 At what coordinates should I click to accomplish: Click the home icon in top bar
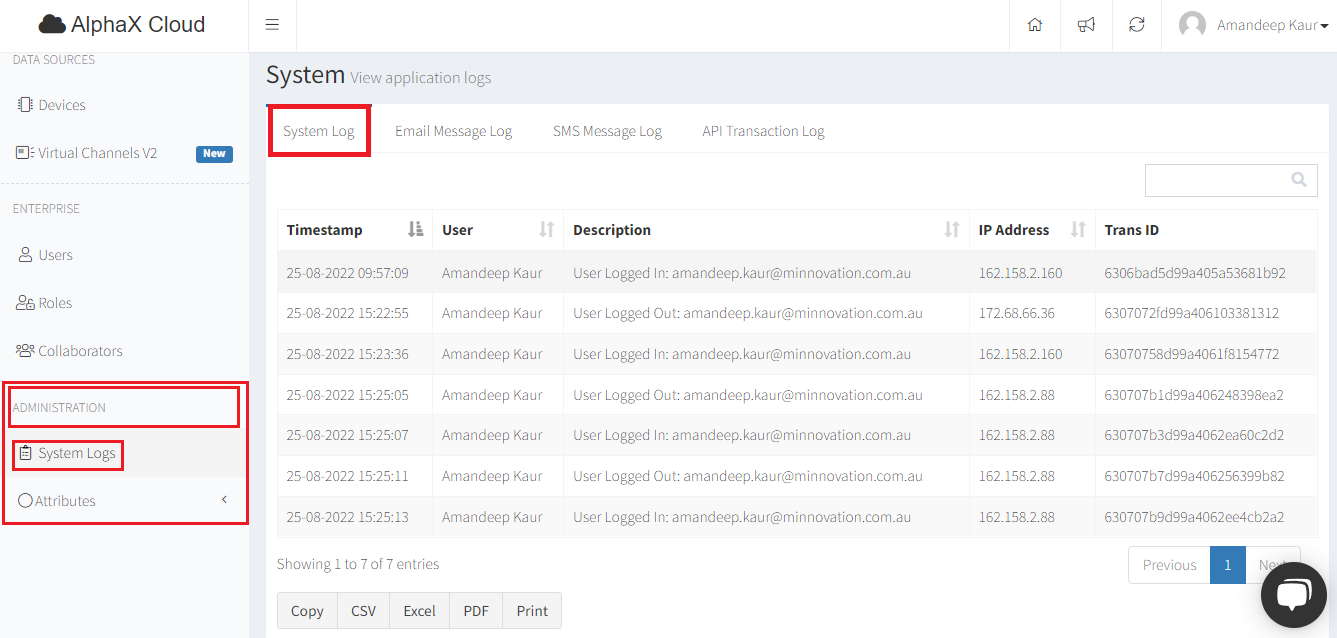tap(1035, 25)
